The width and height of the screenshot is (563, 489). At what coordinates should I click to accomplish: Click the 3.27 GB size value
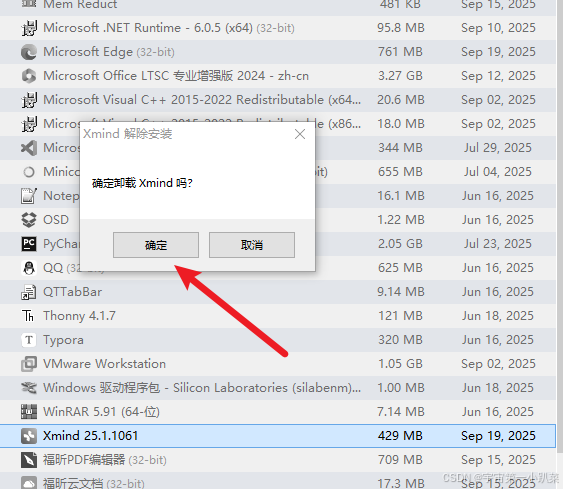tap(400, 76)
